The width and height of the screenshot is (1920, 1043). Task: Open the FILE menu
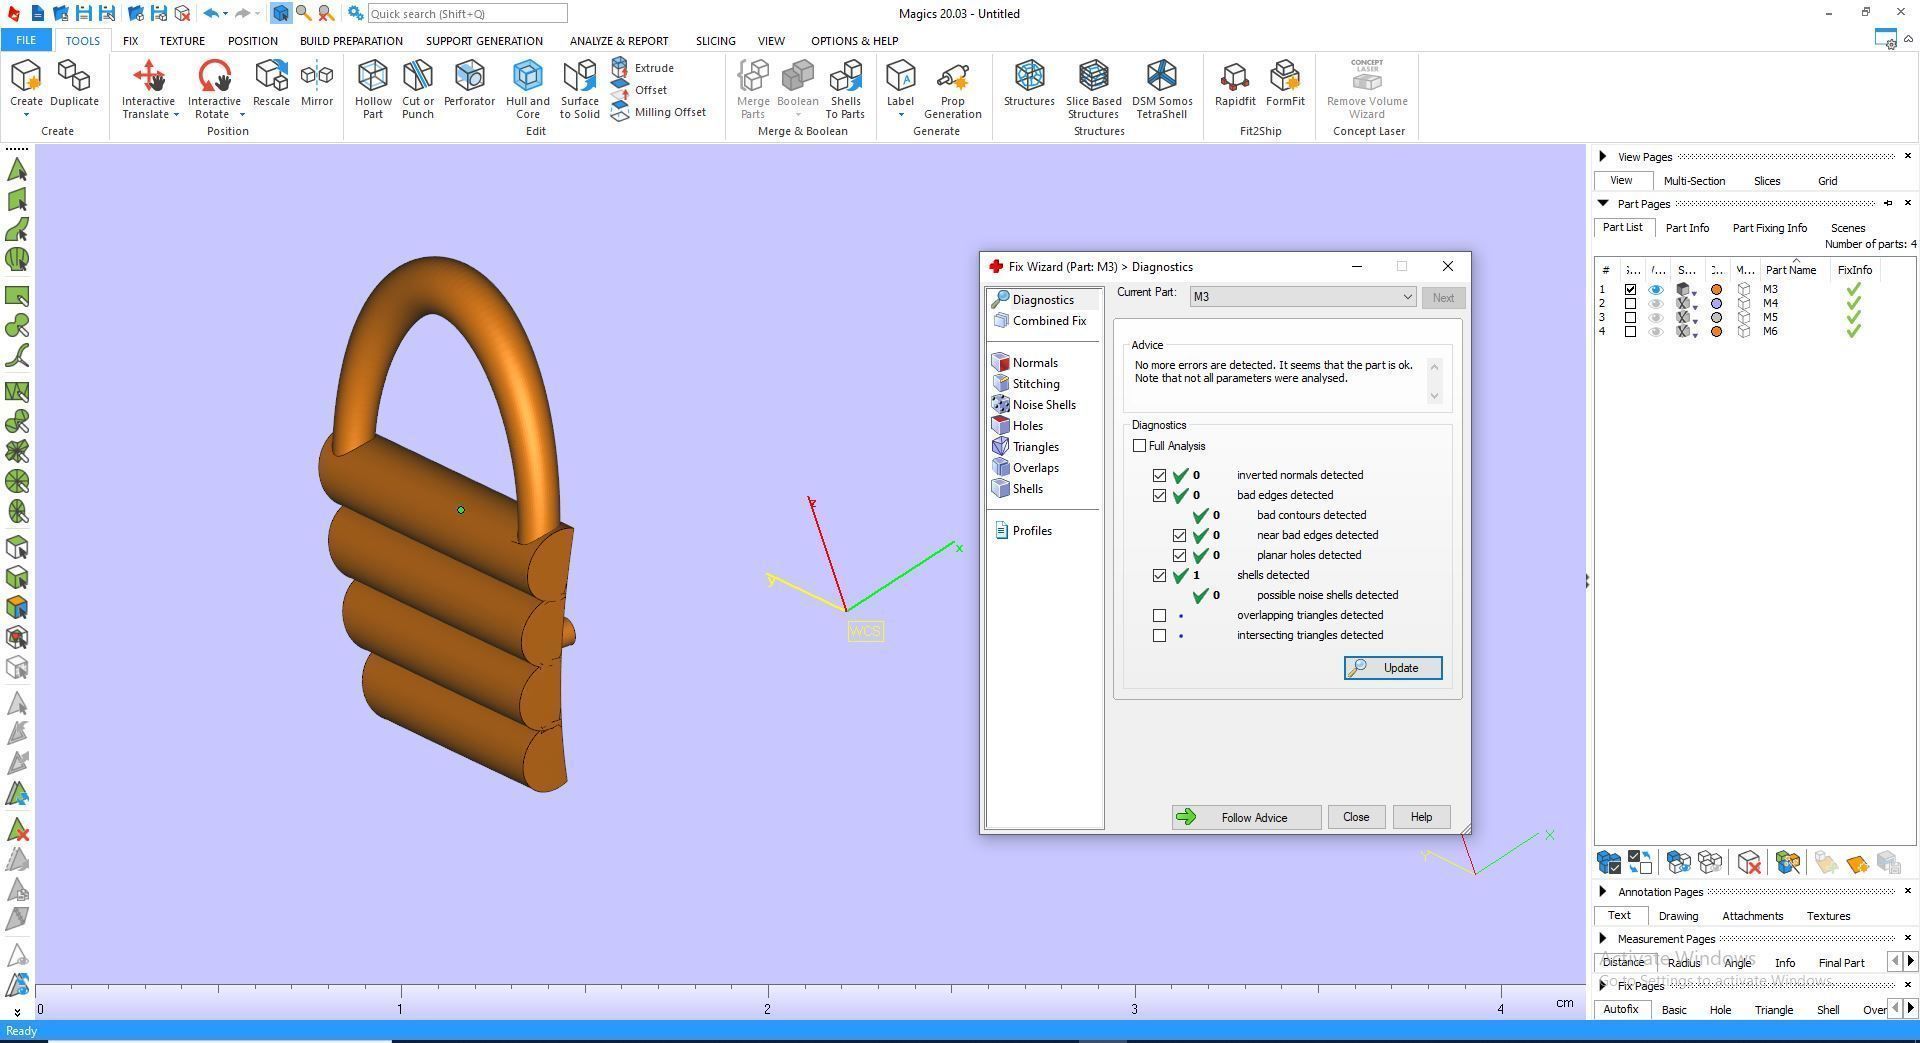click(26, 40)
